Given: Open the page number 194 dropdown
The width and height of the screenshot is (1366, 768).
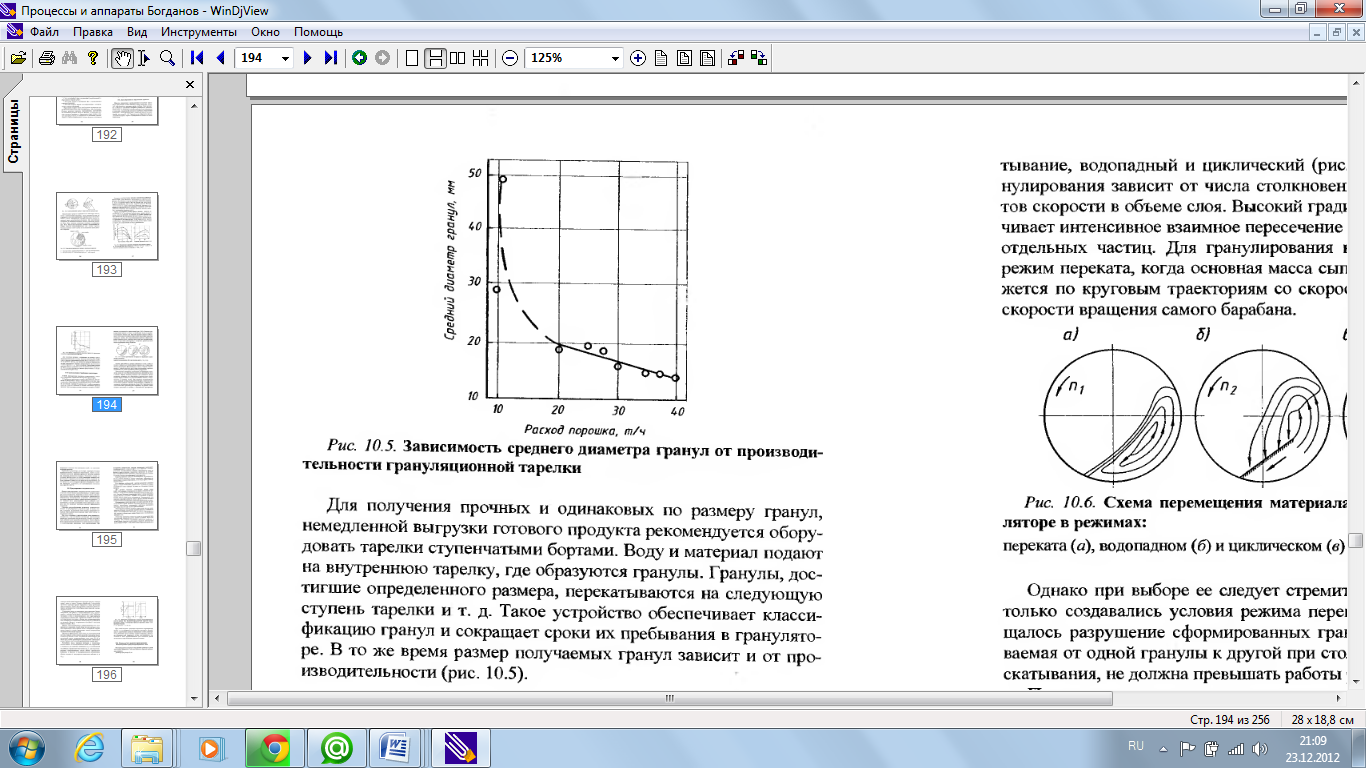Looking at the screenshot, I should coord(285,58).
